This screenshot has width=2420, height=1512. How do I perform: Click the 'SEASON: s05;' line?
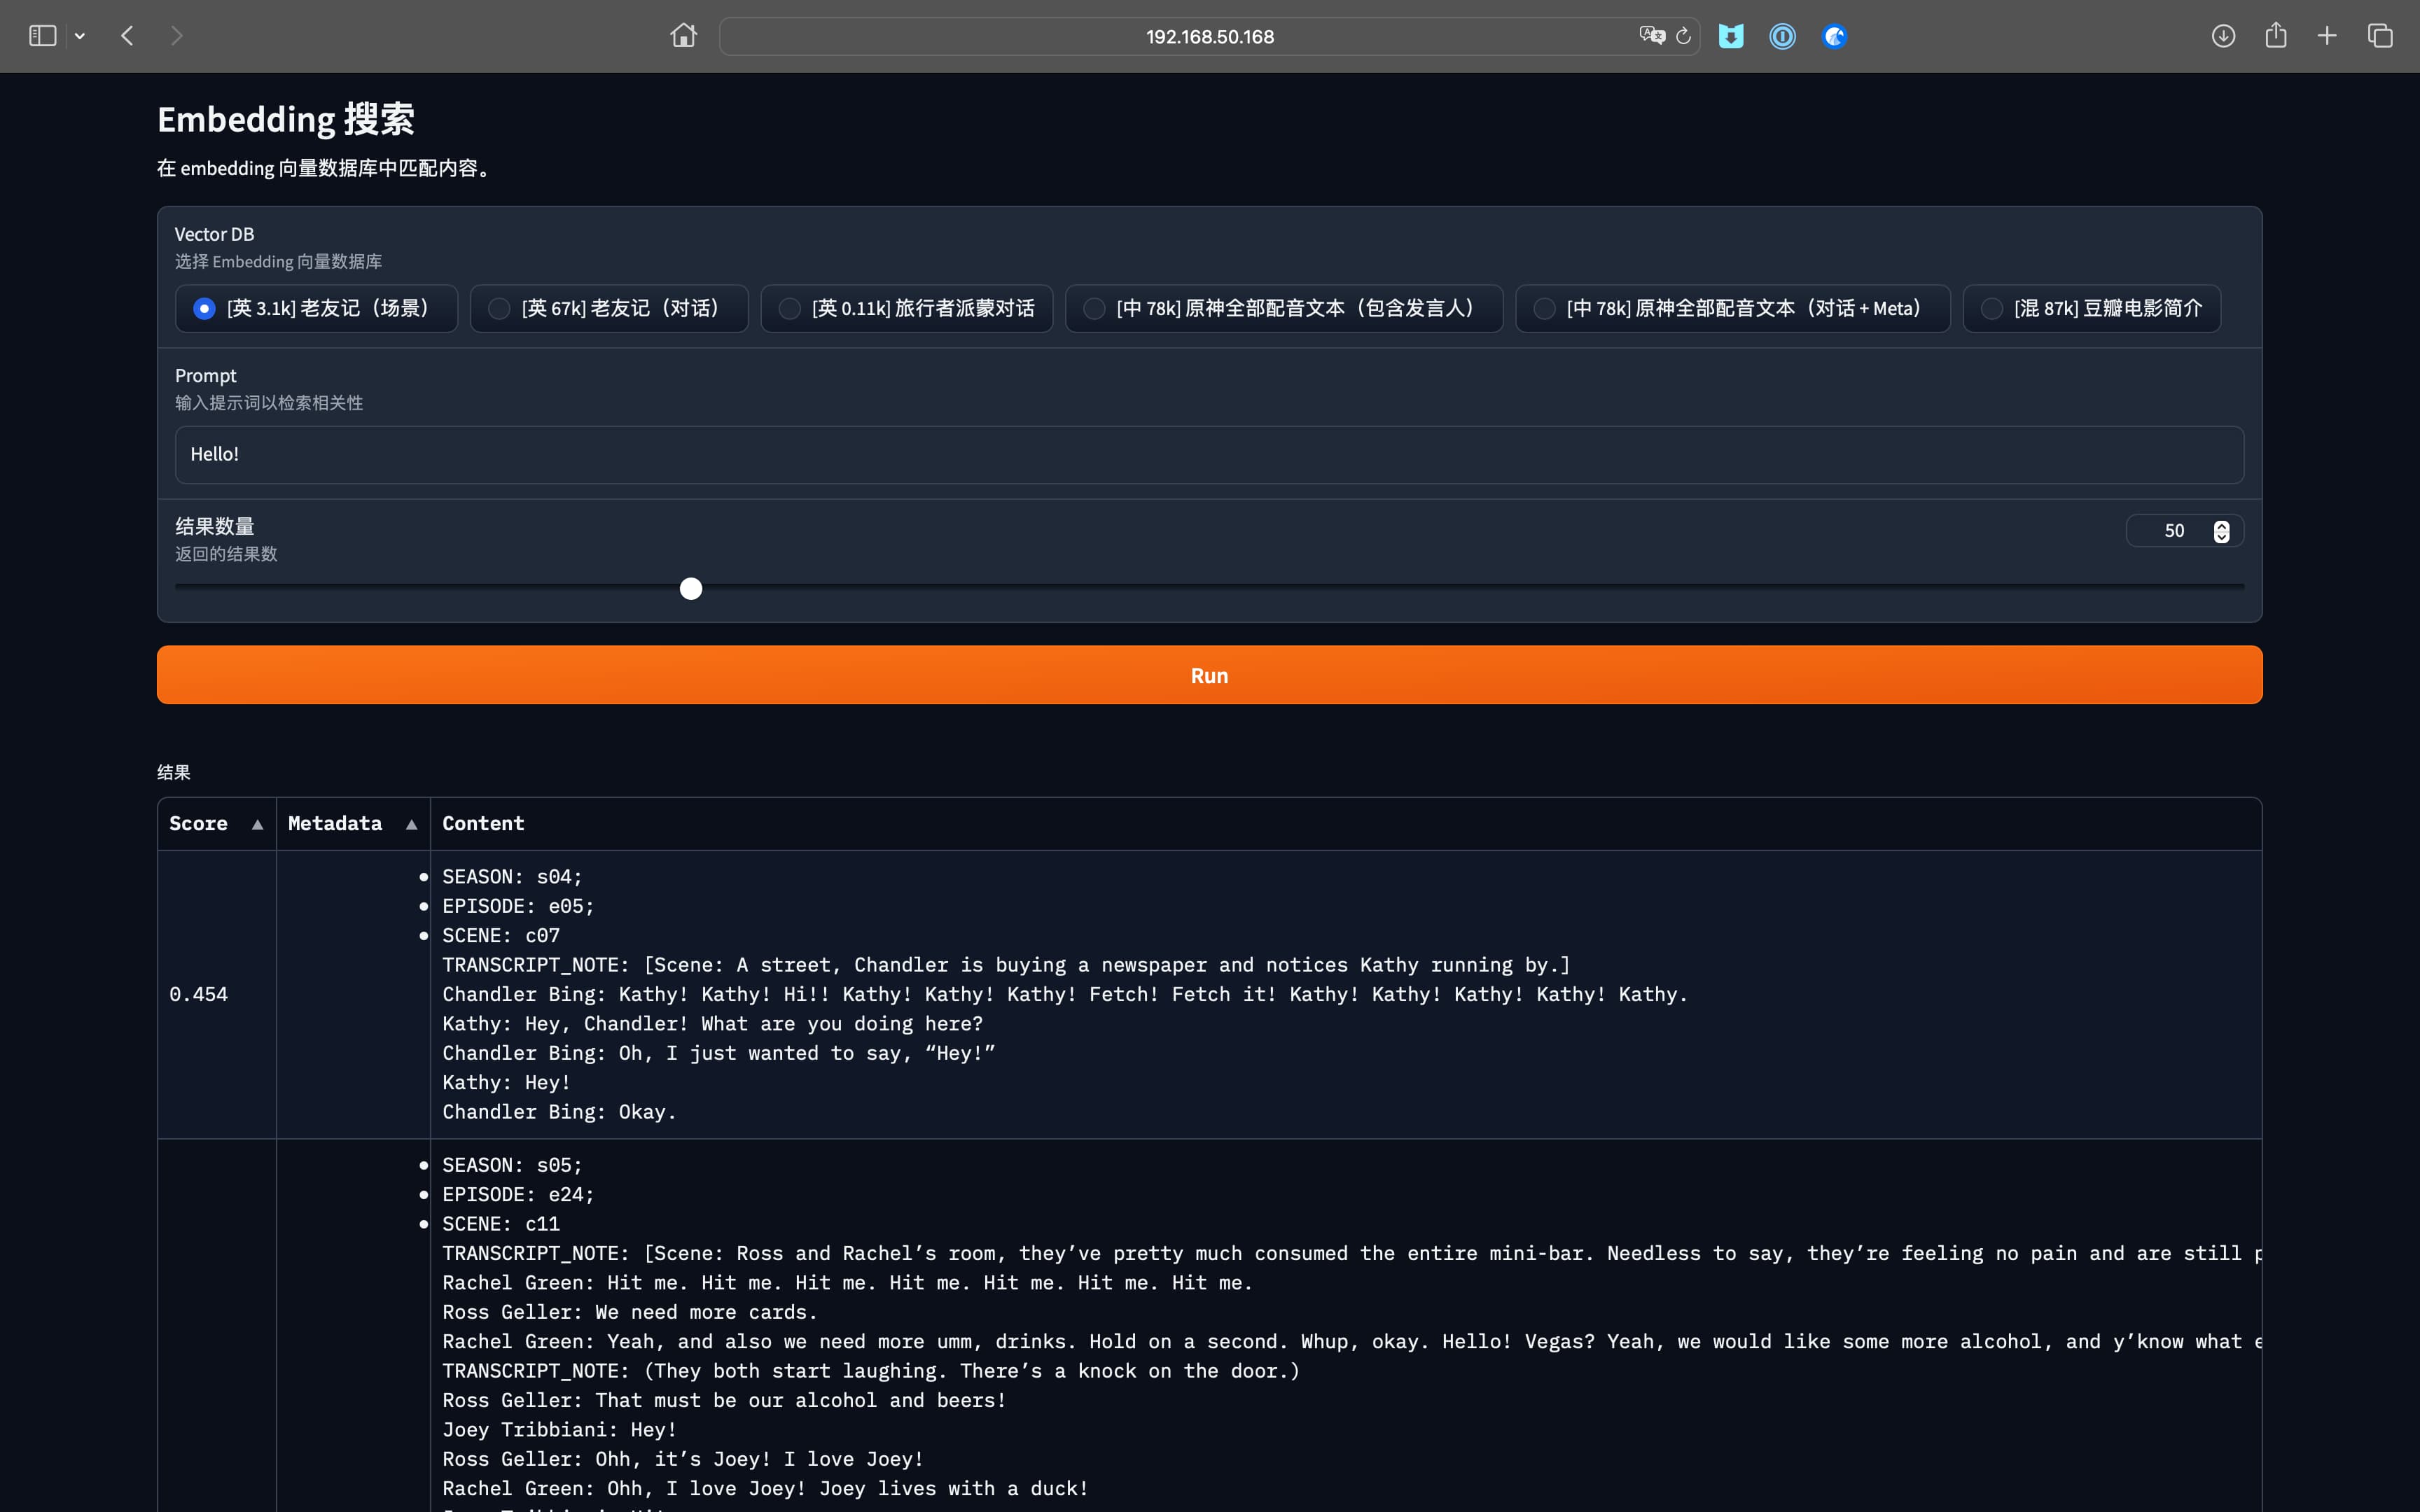(512, 1165)
